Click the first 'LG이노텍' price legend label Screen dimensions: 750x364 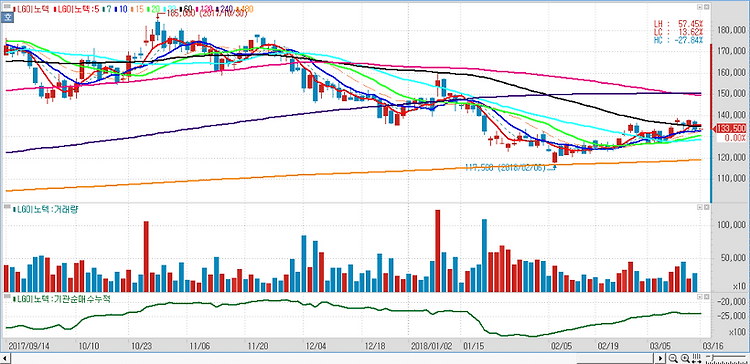[x=32, y=9]
